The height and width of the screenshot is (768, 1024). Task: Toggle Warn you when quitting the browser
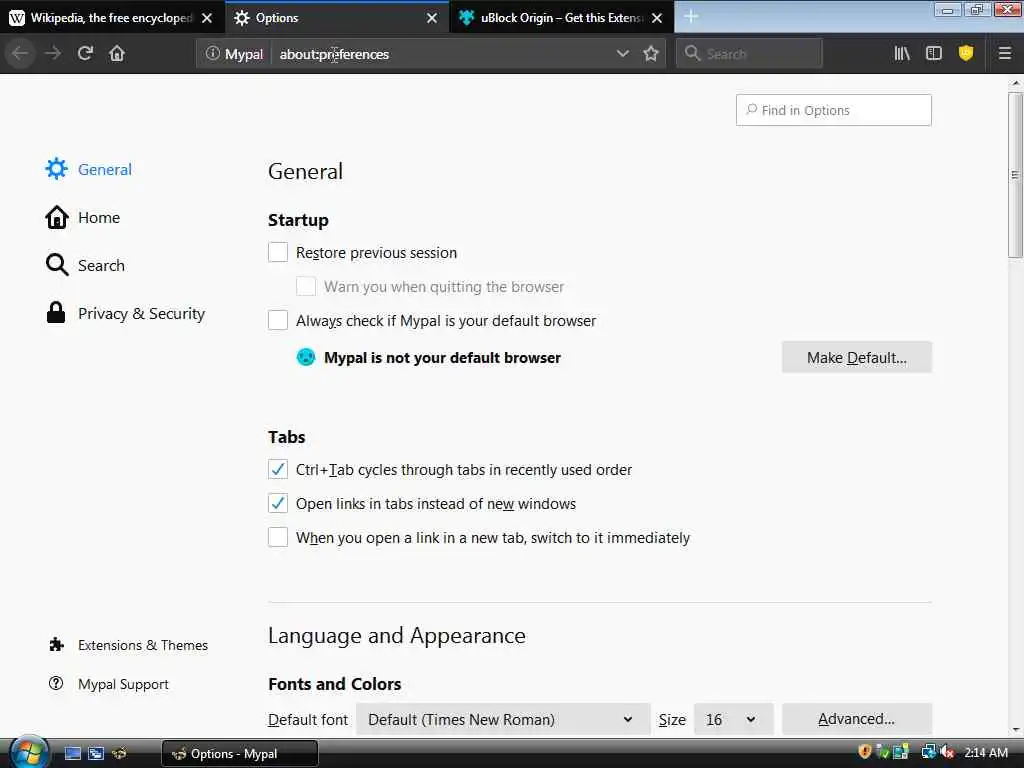[306, 286]
